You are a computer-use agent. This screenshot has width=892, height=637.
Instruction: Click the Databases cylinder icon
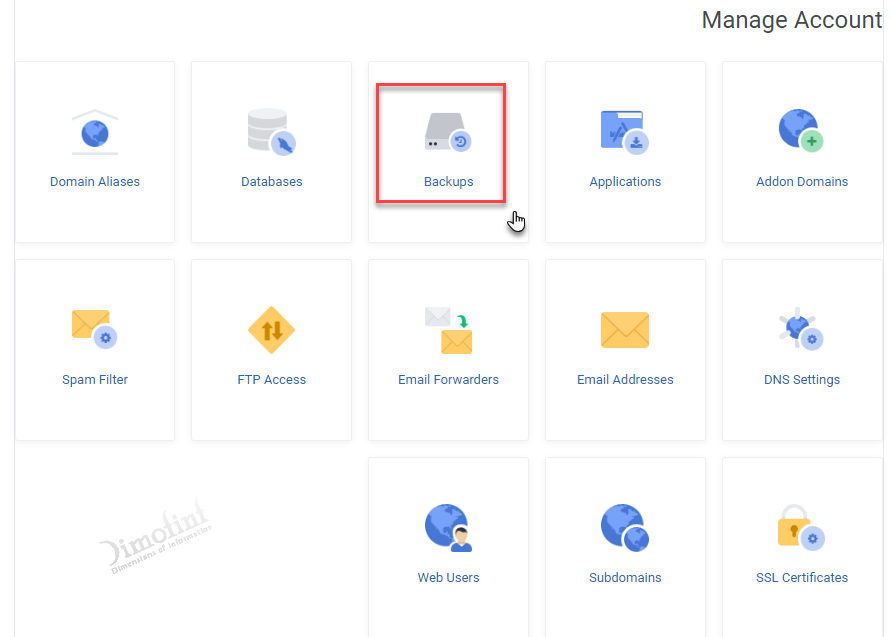click(x=271, y=132)
